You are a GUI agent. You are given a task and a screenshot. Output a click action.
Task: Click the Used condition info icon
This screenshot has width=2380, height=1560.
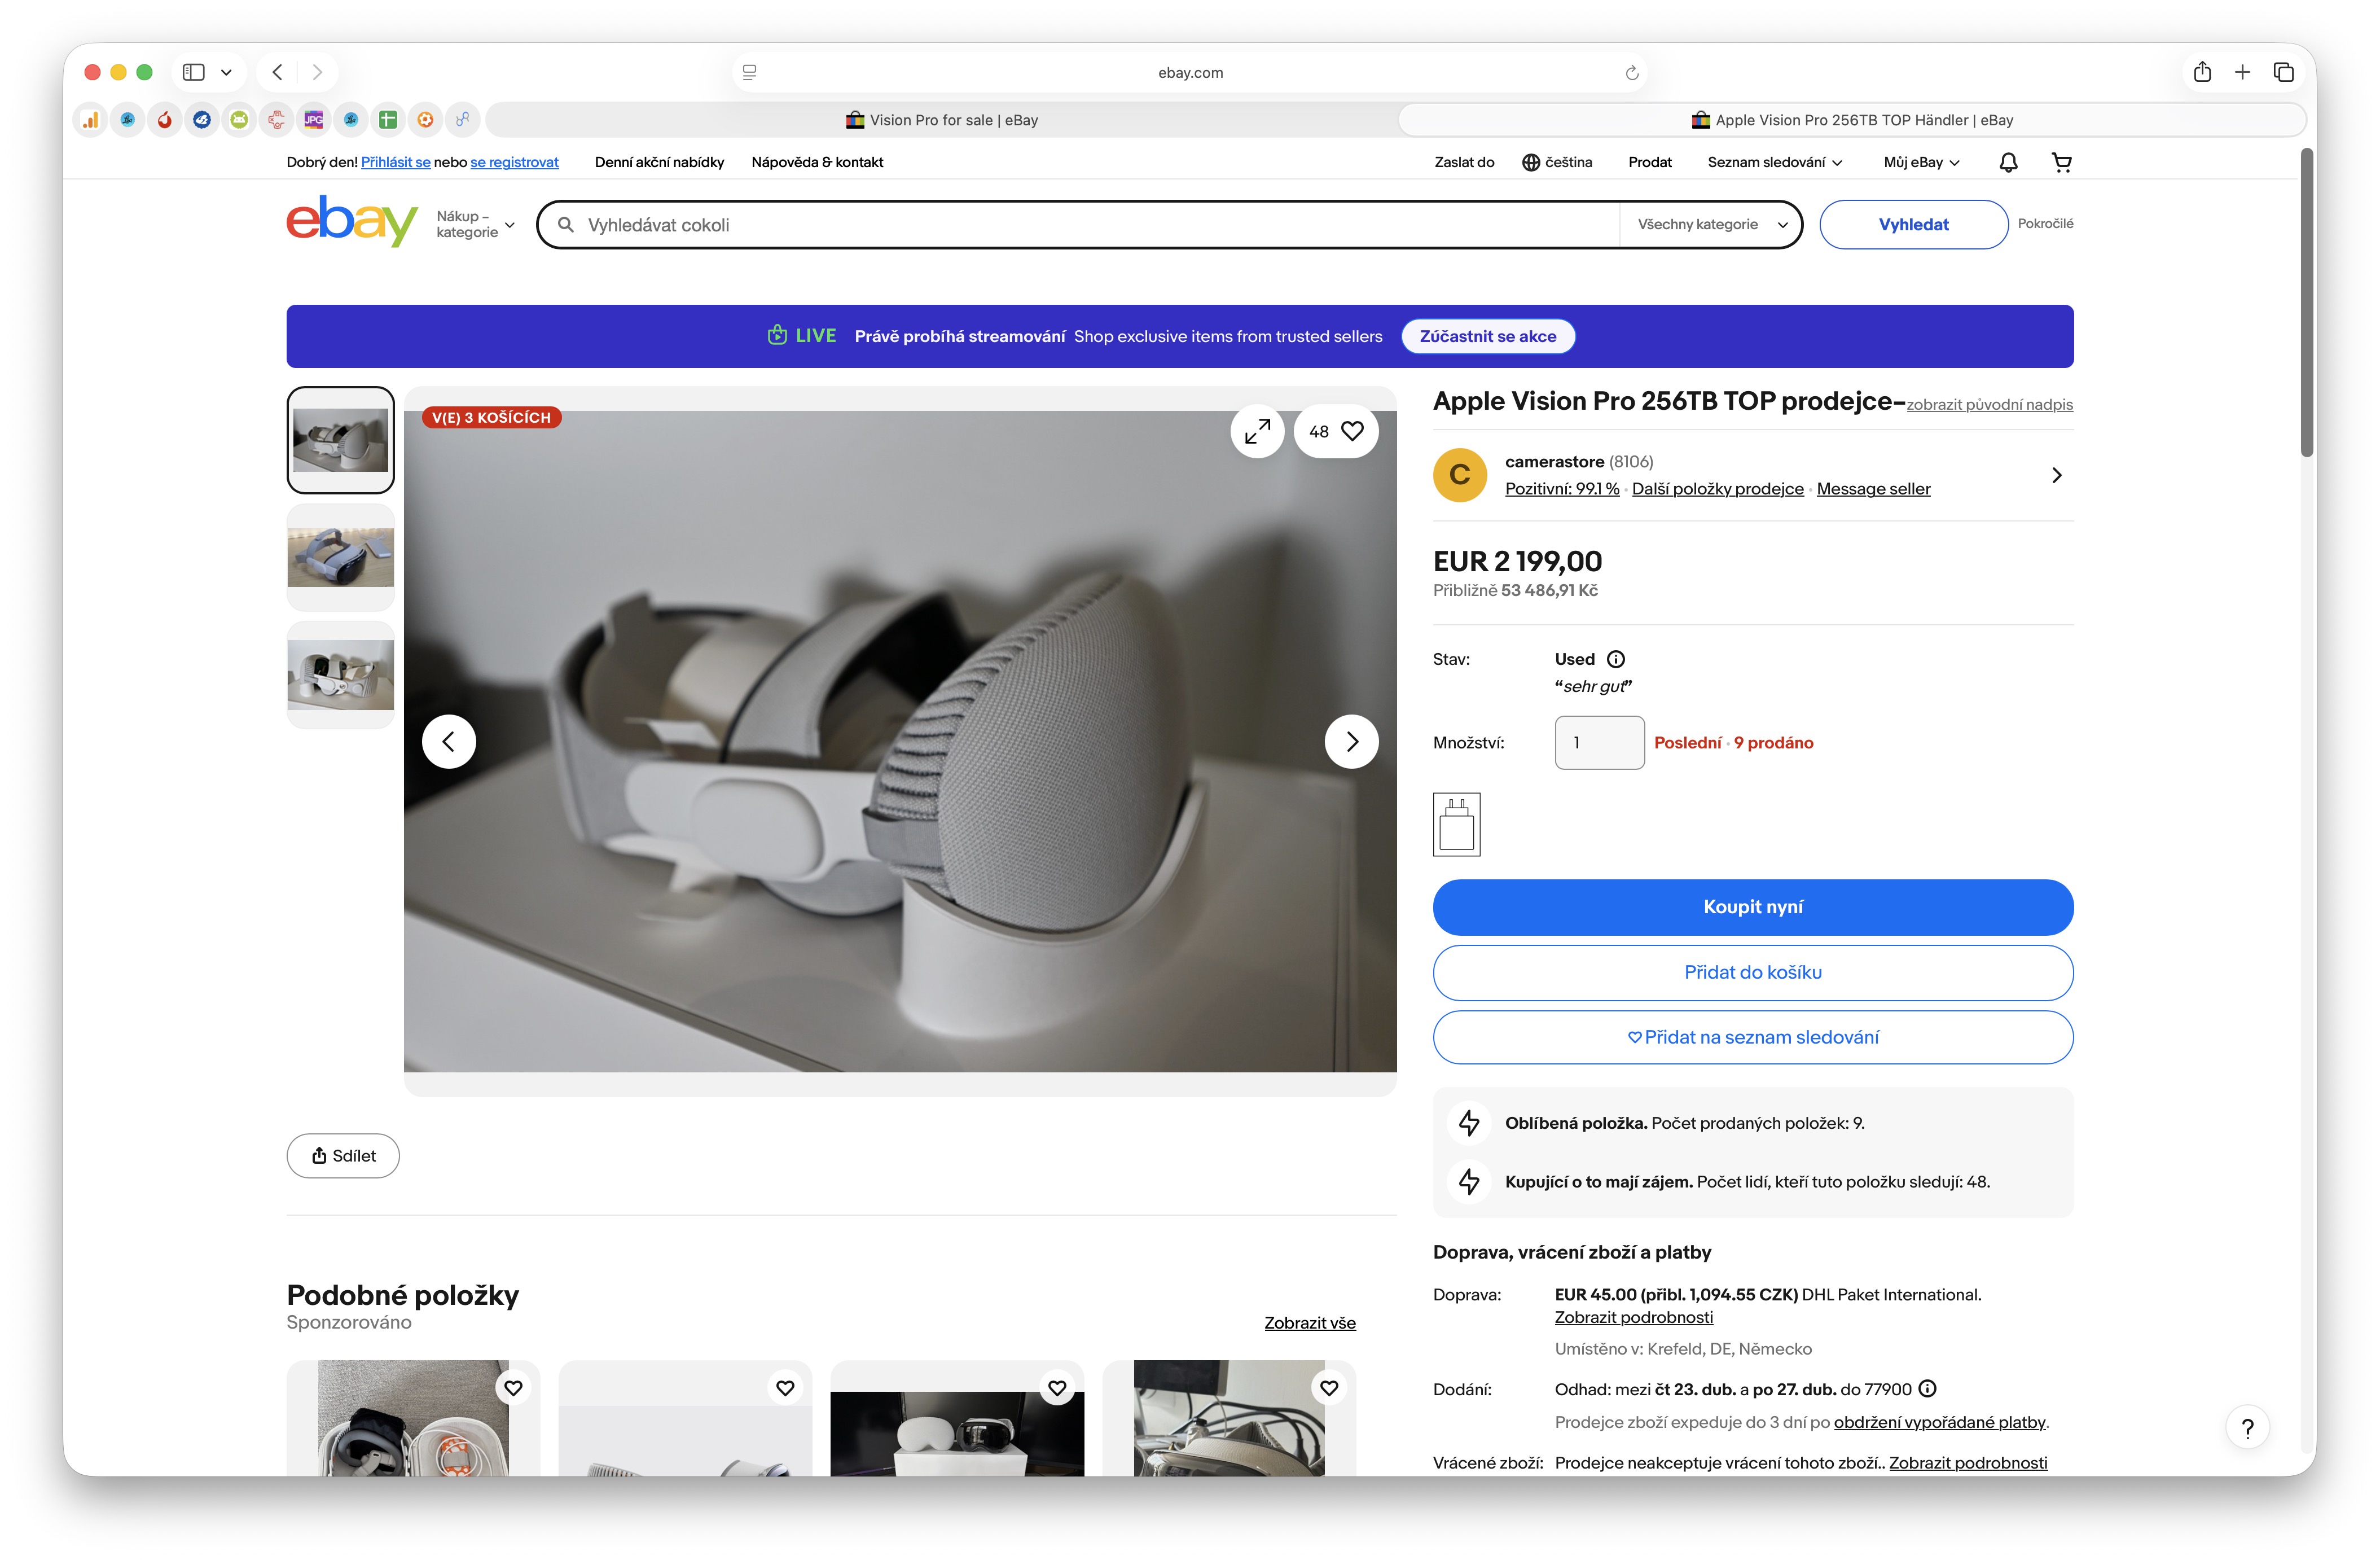(1616, 659)
